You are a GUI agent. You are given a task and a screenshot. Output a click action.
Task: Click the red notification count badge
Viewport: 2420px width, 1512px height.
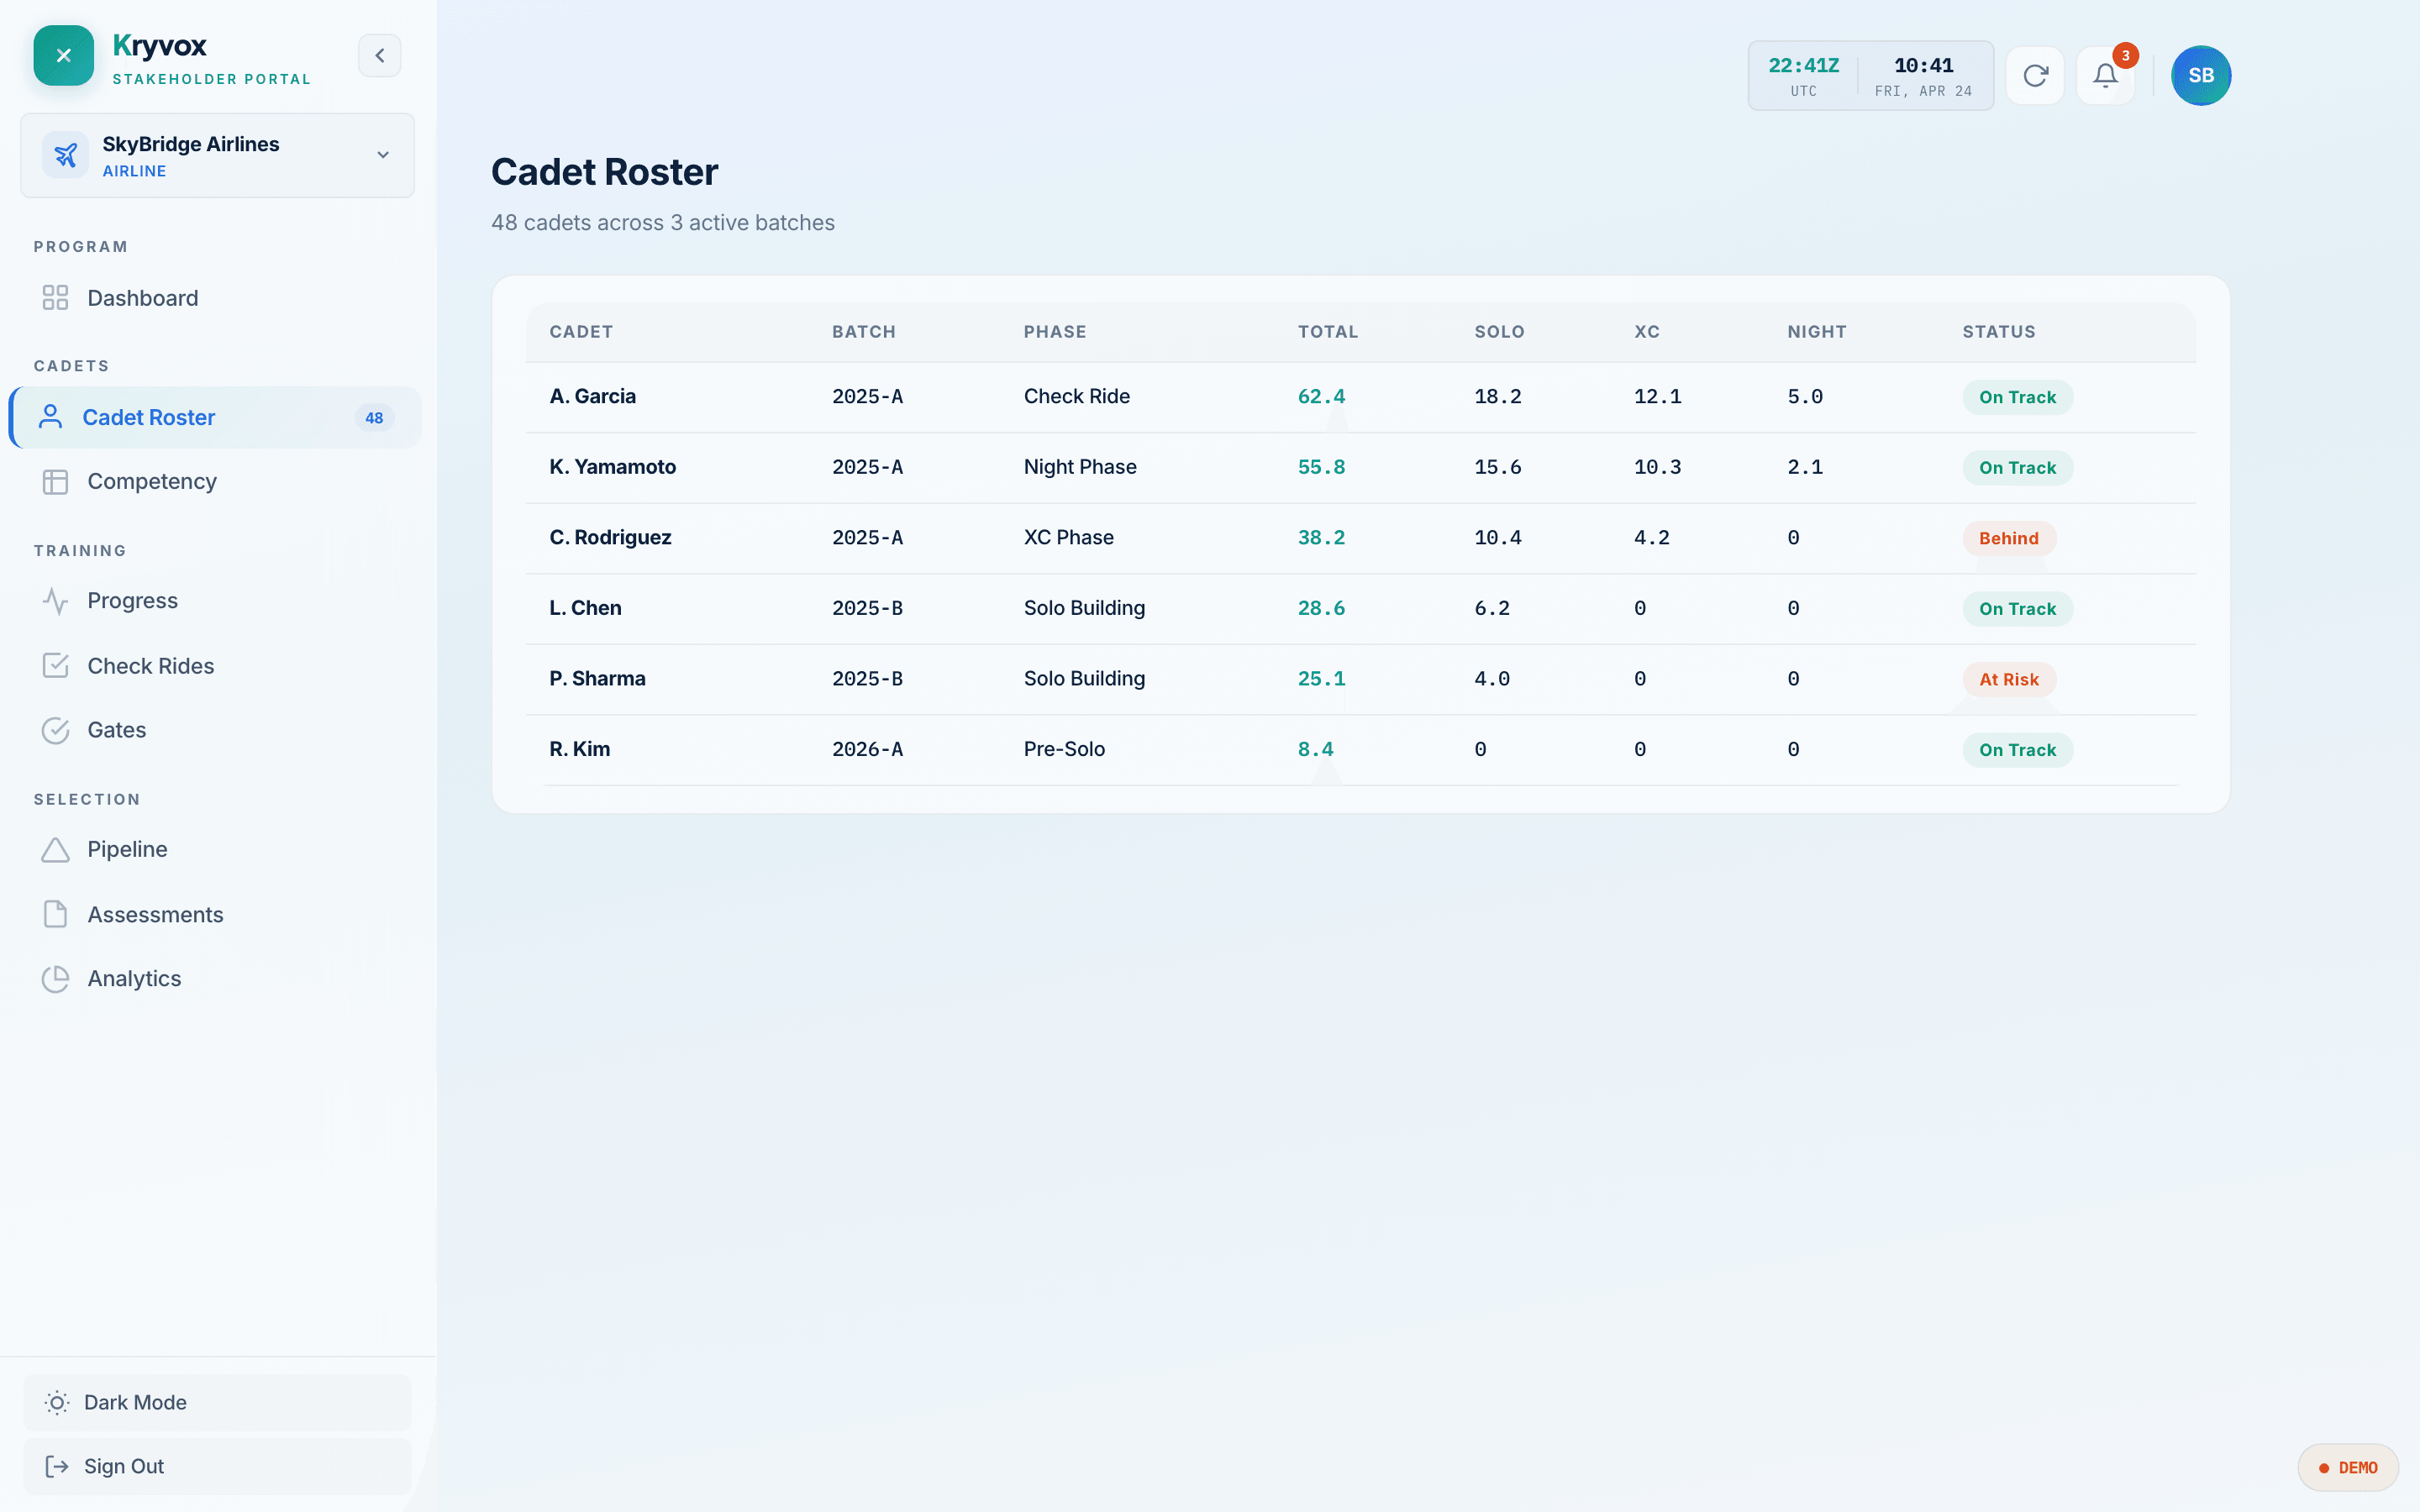click(2125, 56)
